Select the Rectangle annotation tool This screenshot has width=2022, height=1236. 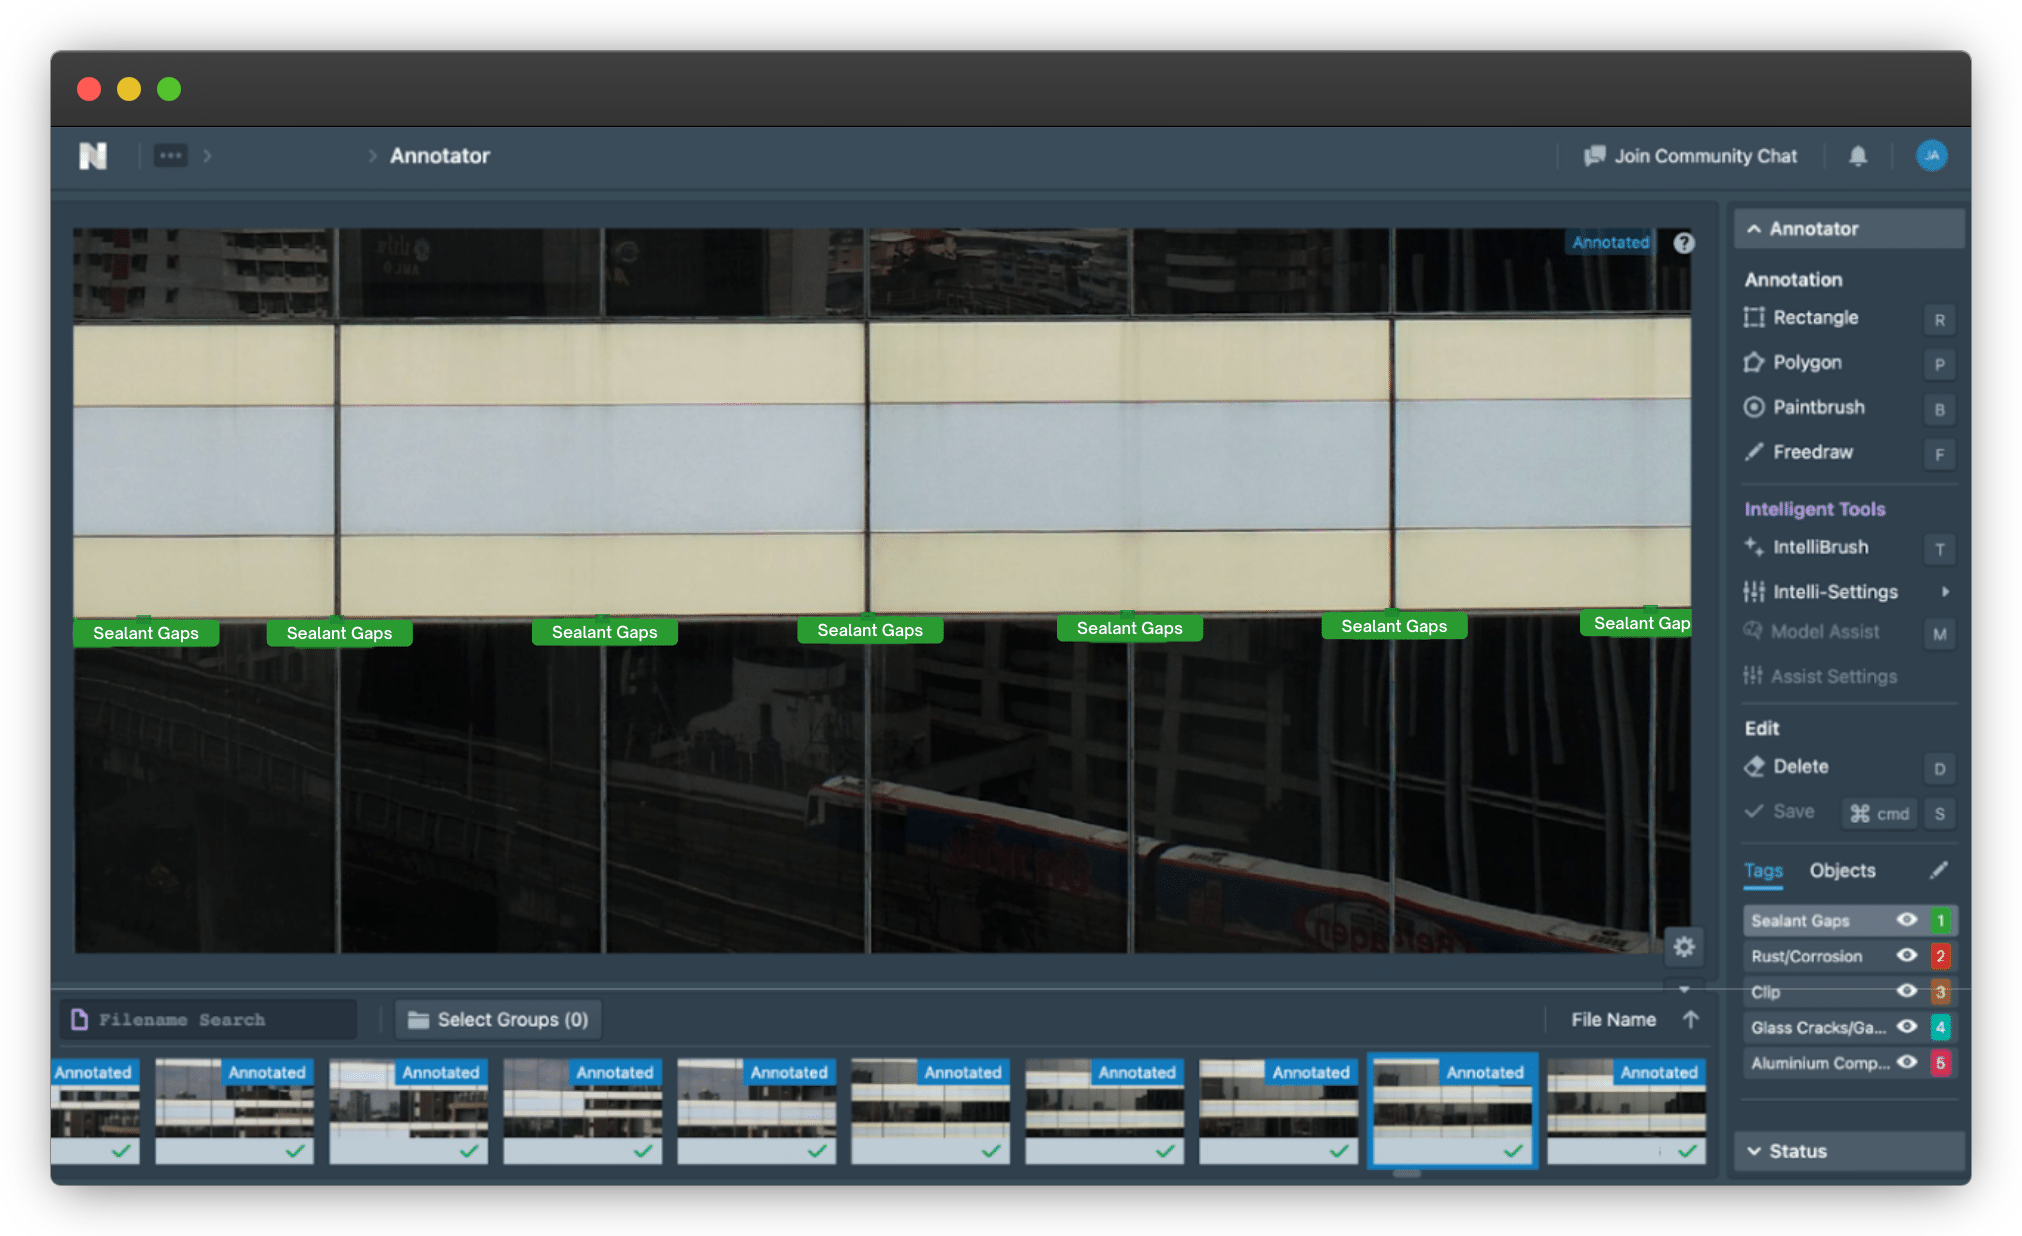tap(1815, 317)
